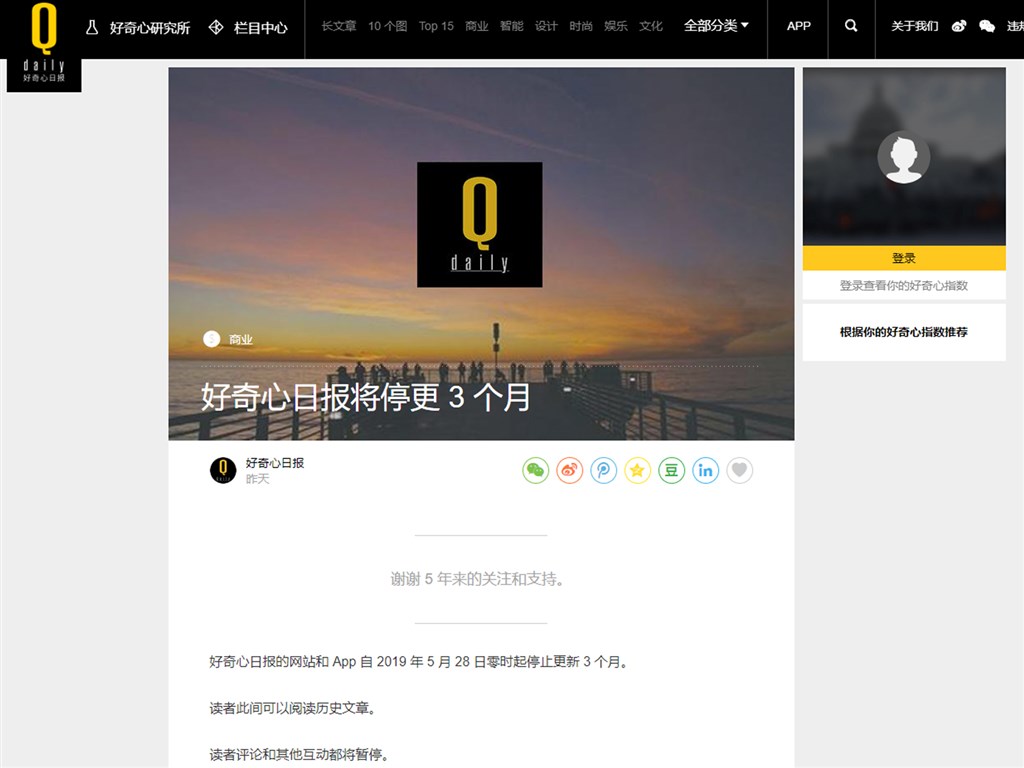
Task: Click the Q daily site logo
Action: 44,44
